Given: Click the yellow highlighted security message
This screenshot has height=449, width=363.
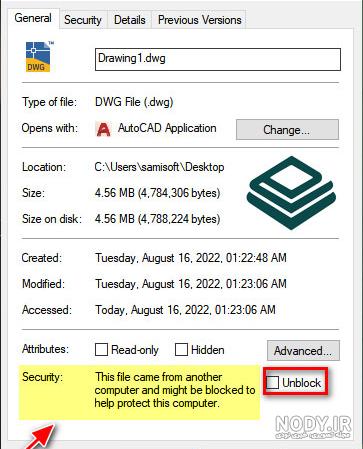Looking at the screenshot, I should [x=139, y=392].
